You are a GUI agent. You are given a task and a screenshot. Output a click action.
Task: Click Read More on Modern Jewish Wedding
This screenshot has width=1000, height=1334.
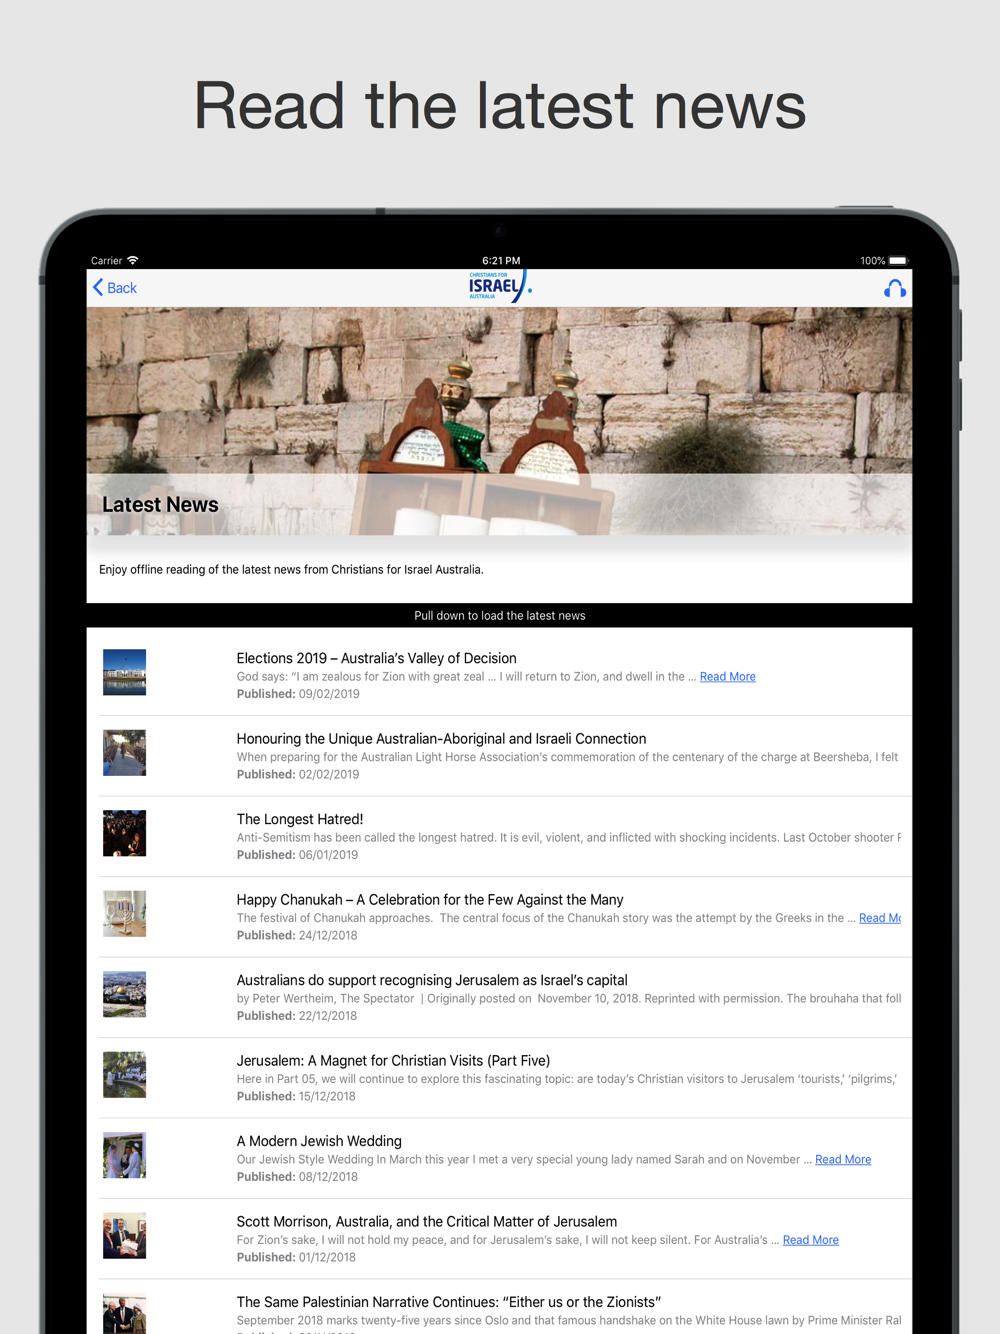pos(843,1160)
